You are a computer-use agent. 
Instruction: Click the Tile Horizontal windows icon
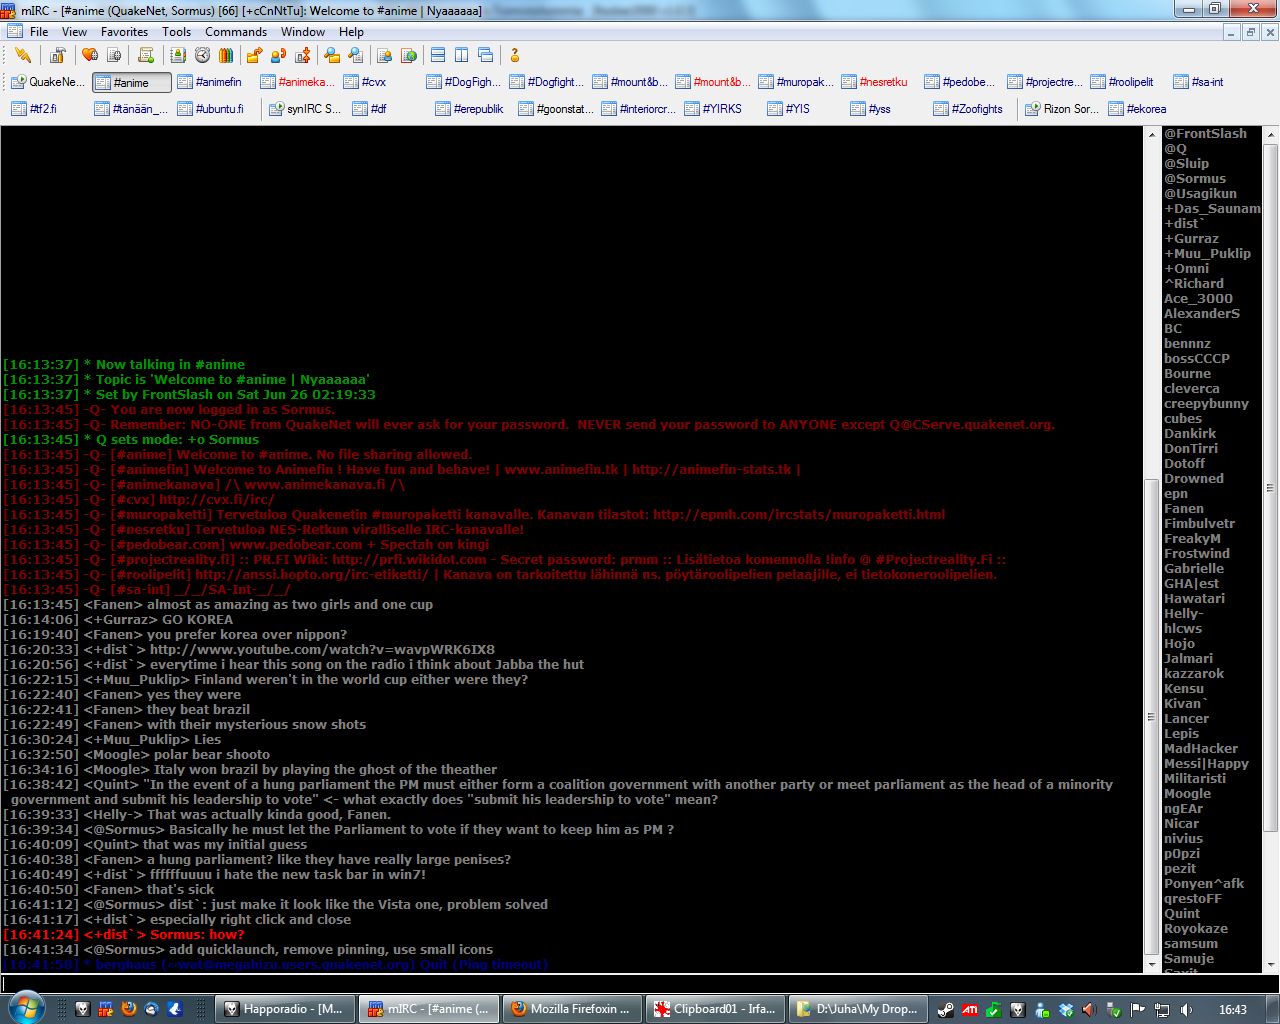pos(438,55)
